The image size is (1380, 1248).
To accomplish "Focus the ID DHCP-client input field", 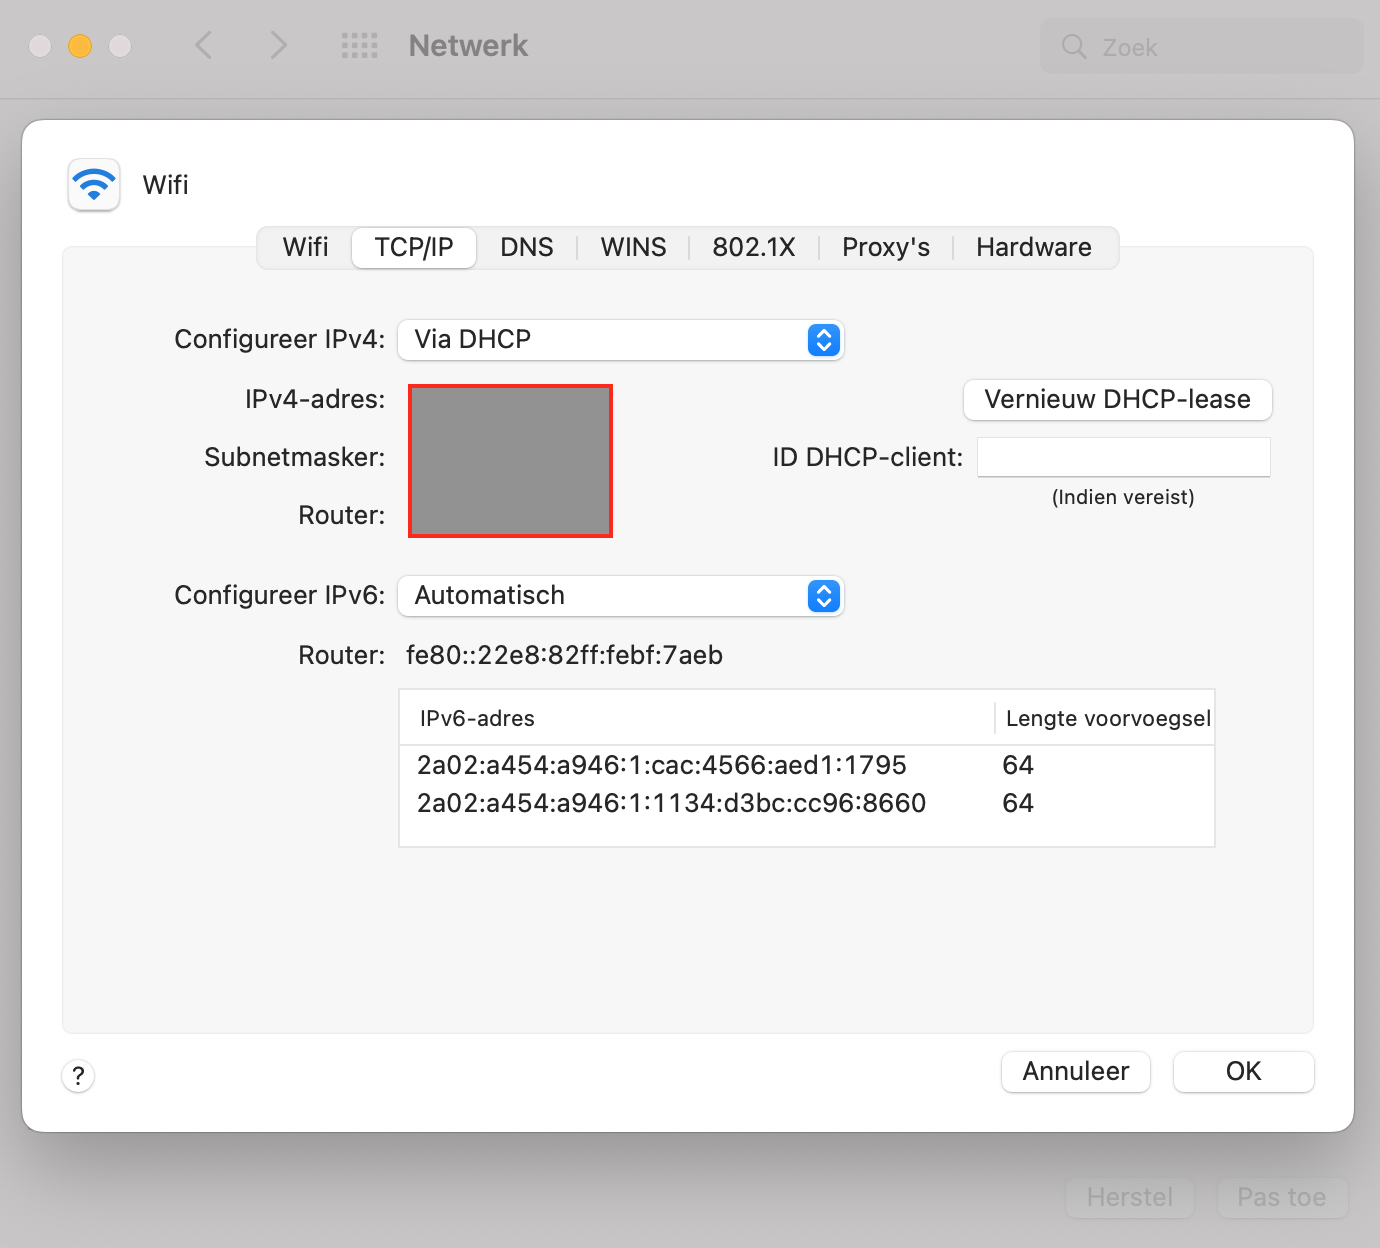I will click(1124, 457).
